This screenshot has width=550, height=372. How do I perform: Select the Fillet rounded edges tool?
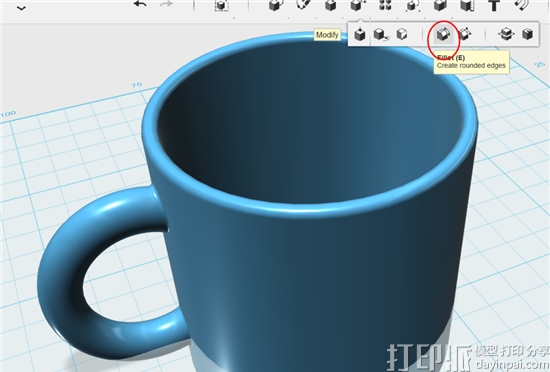(443, 34)
